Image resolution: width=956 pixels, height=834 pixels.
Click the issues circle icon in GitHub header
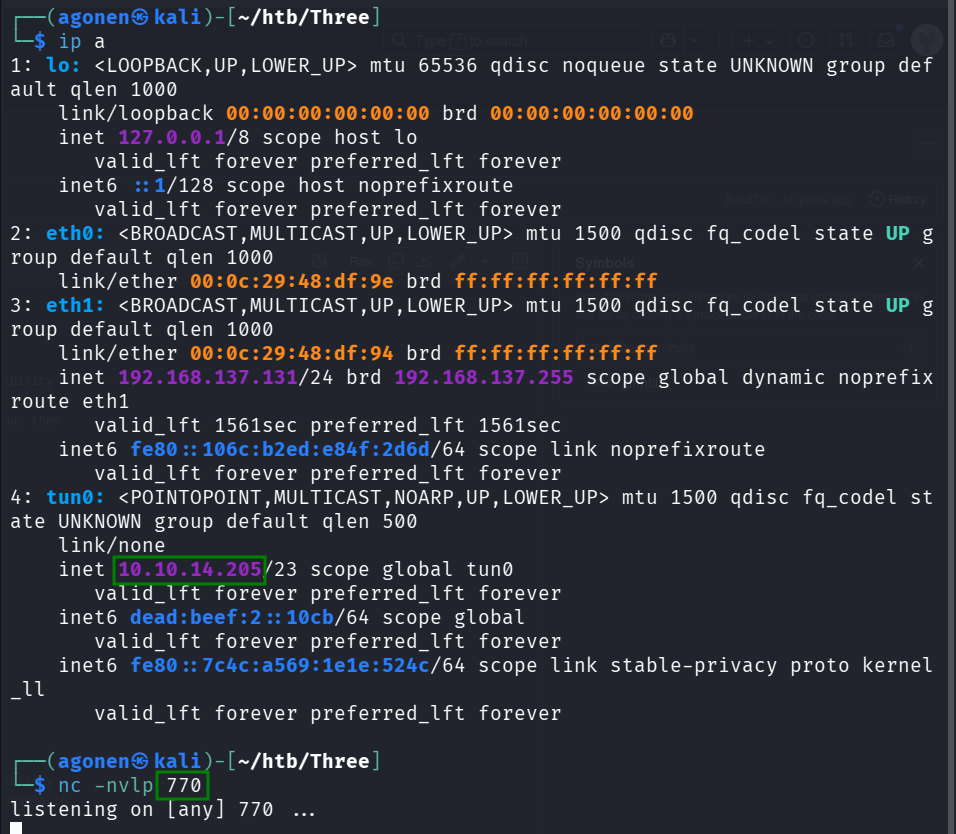[x=805, y=38]
